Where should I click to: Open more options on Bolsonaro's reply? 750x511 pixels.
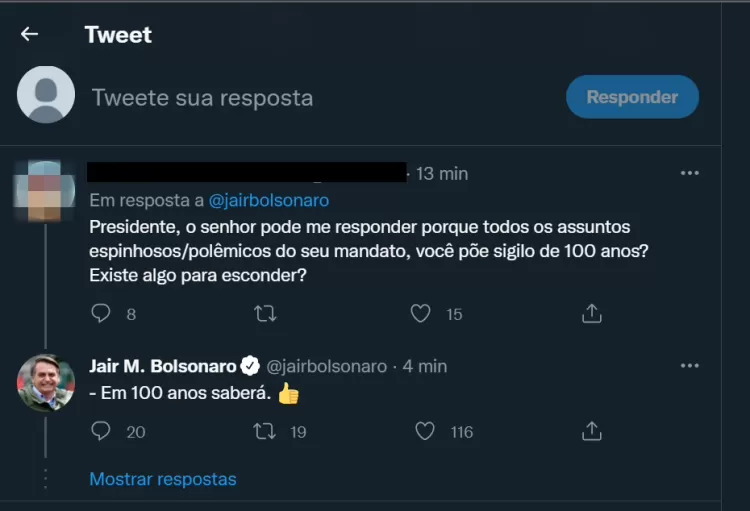coord(689,366)
